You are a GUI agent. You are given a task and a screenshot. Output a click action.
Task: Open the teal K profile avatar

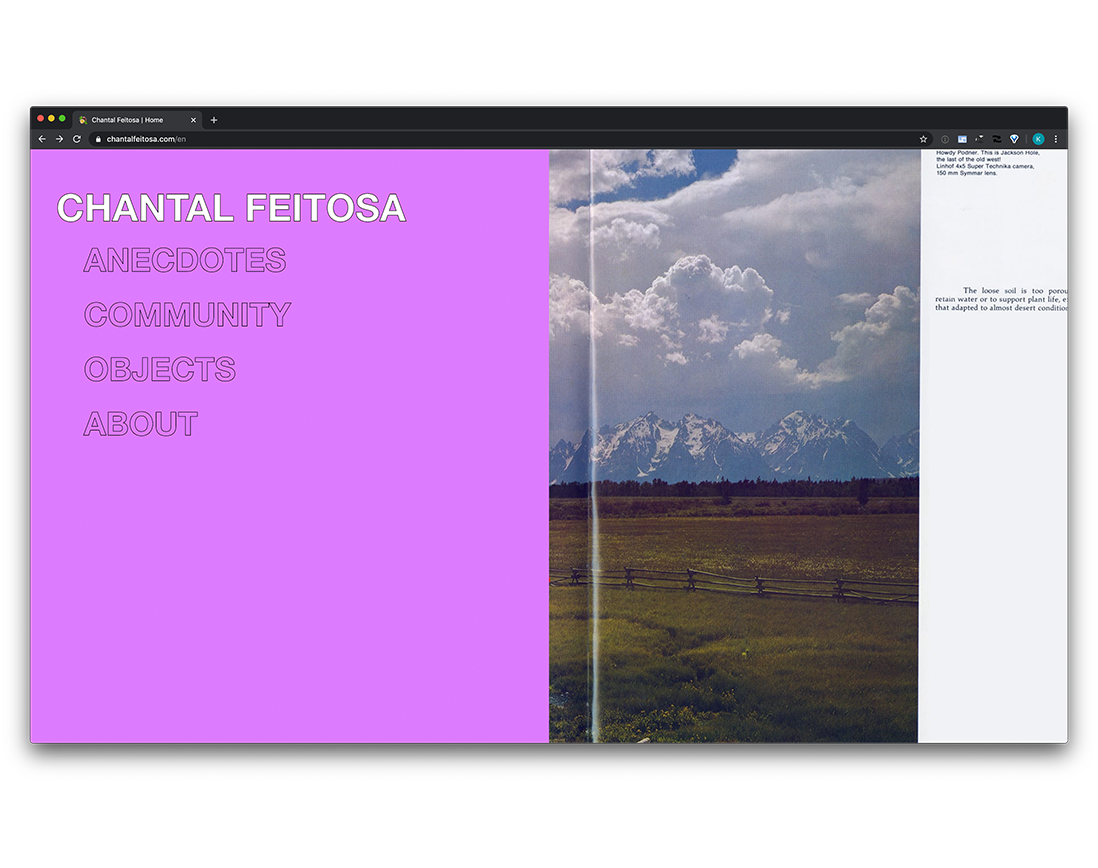pos(1038,139)
